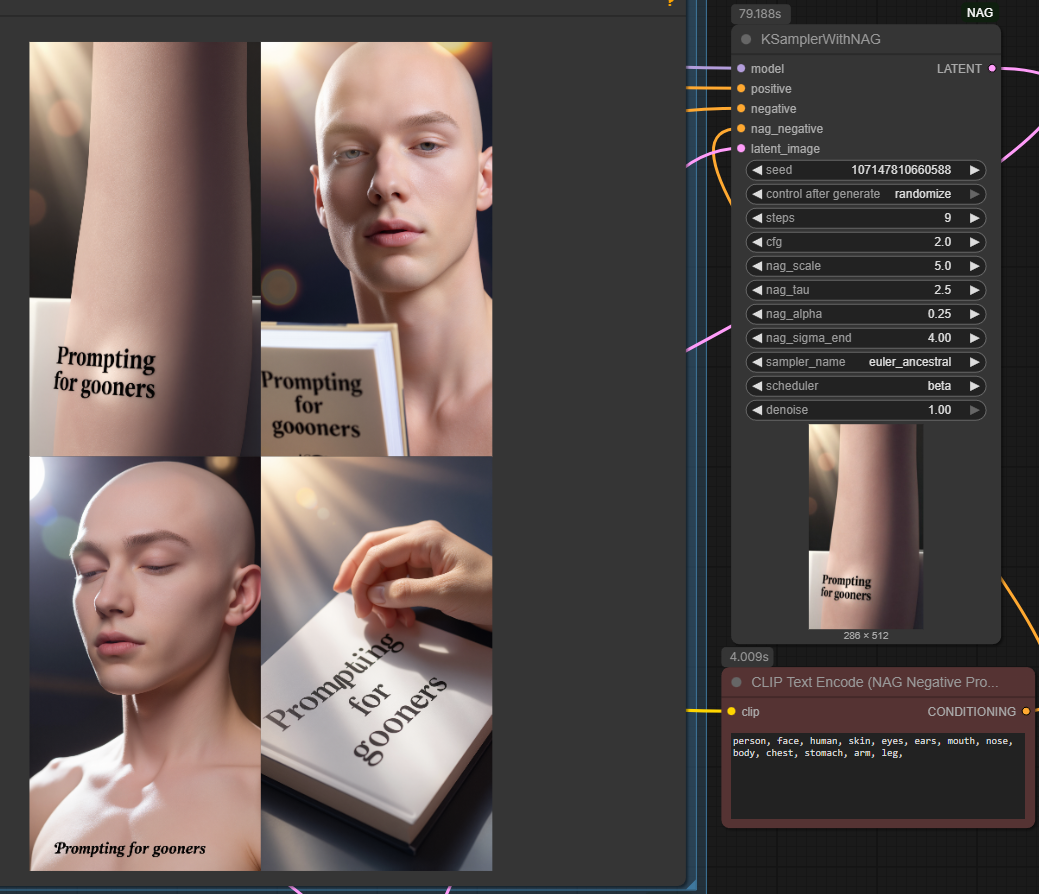Increase nag_scale with right arrow
The image size is (1039, 894).
coord(975,266)
